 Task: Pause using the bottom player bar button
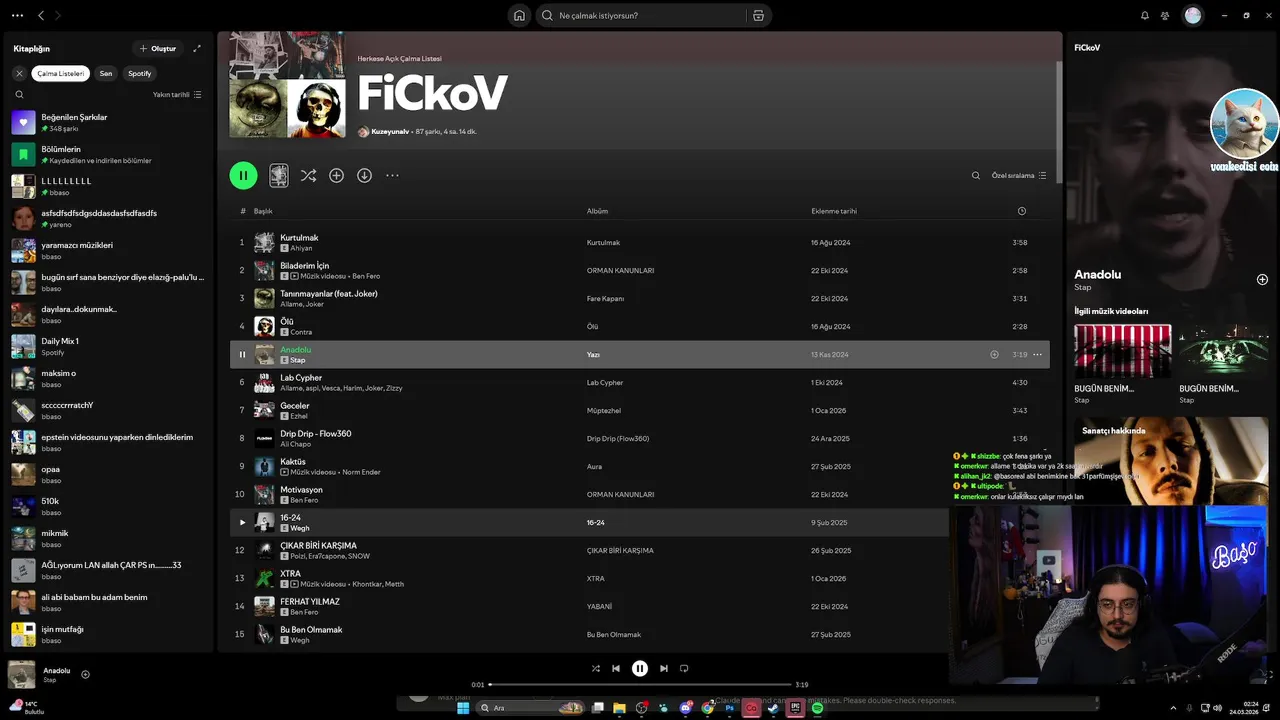tap(640, 669)
